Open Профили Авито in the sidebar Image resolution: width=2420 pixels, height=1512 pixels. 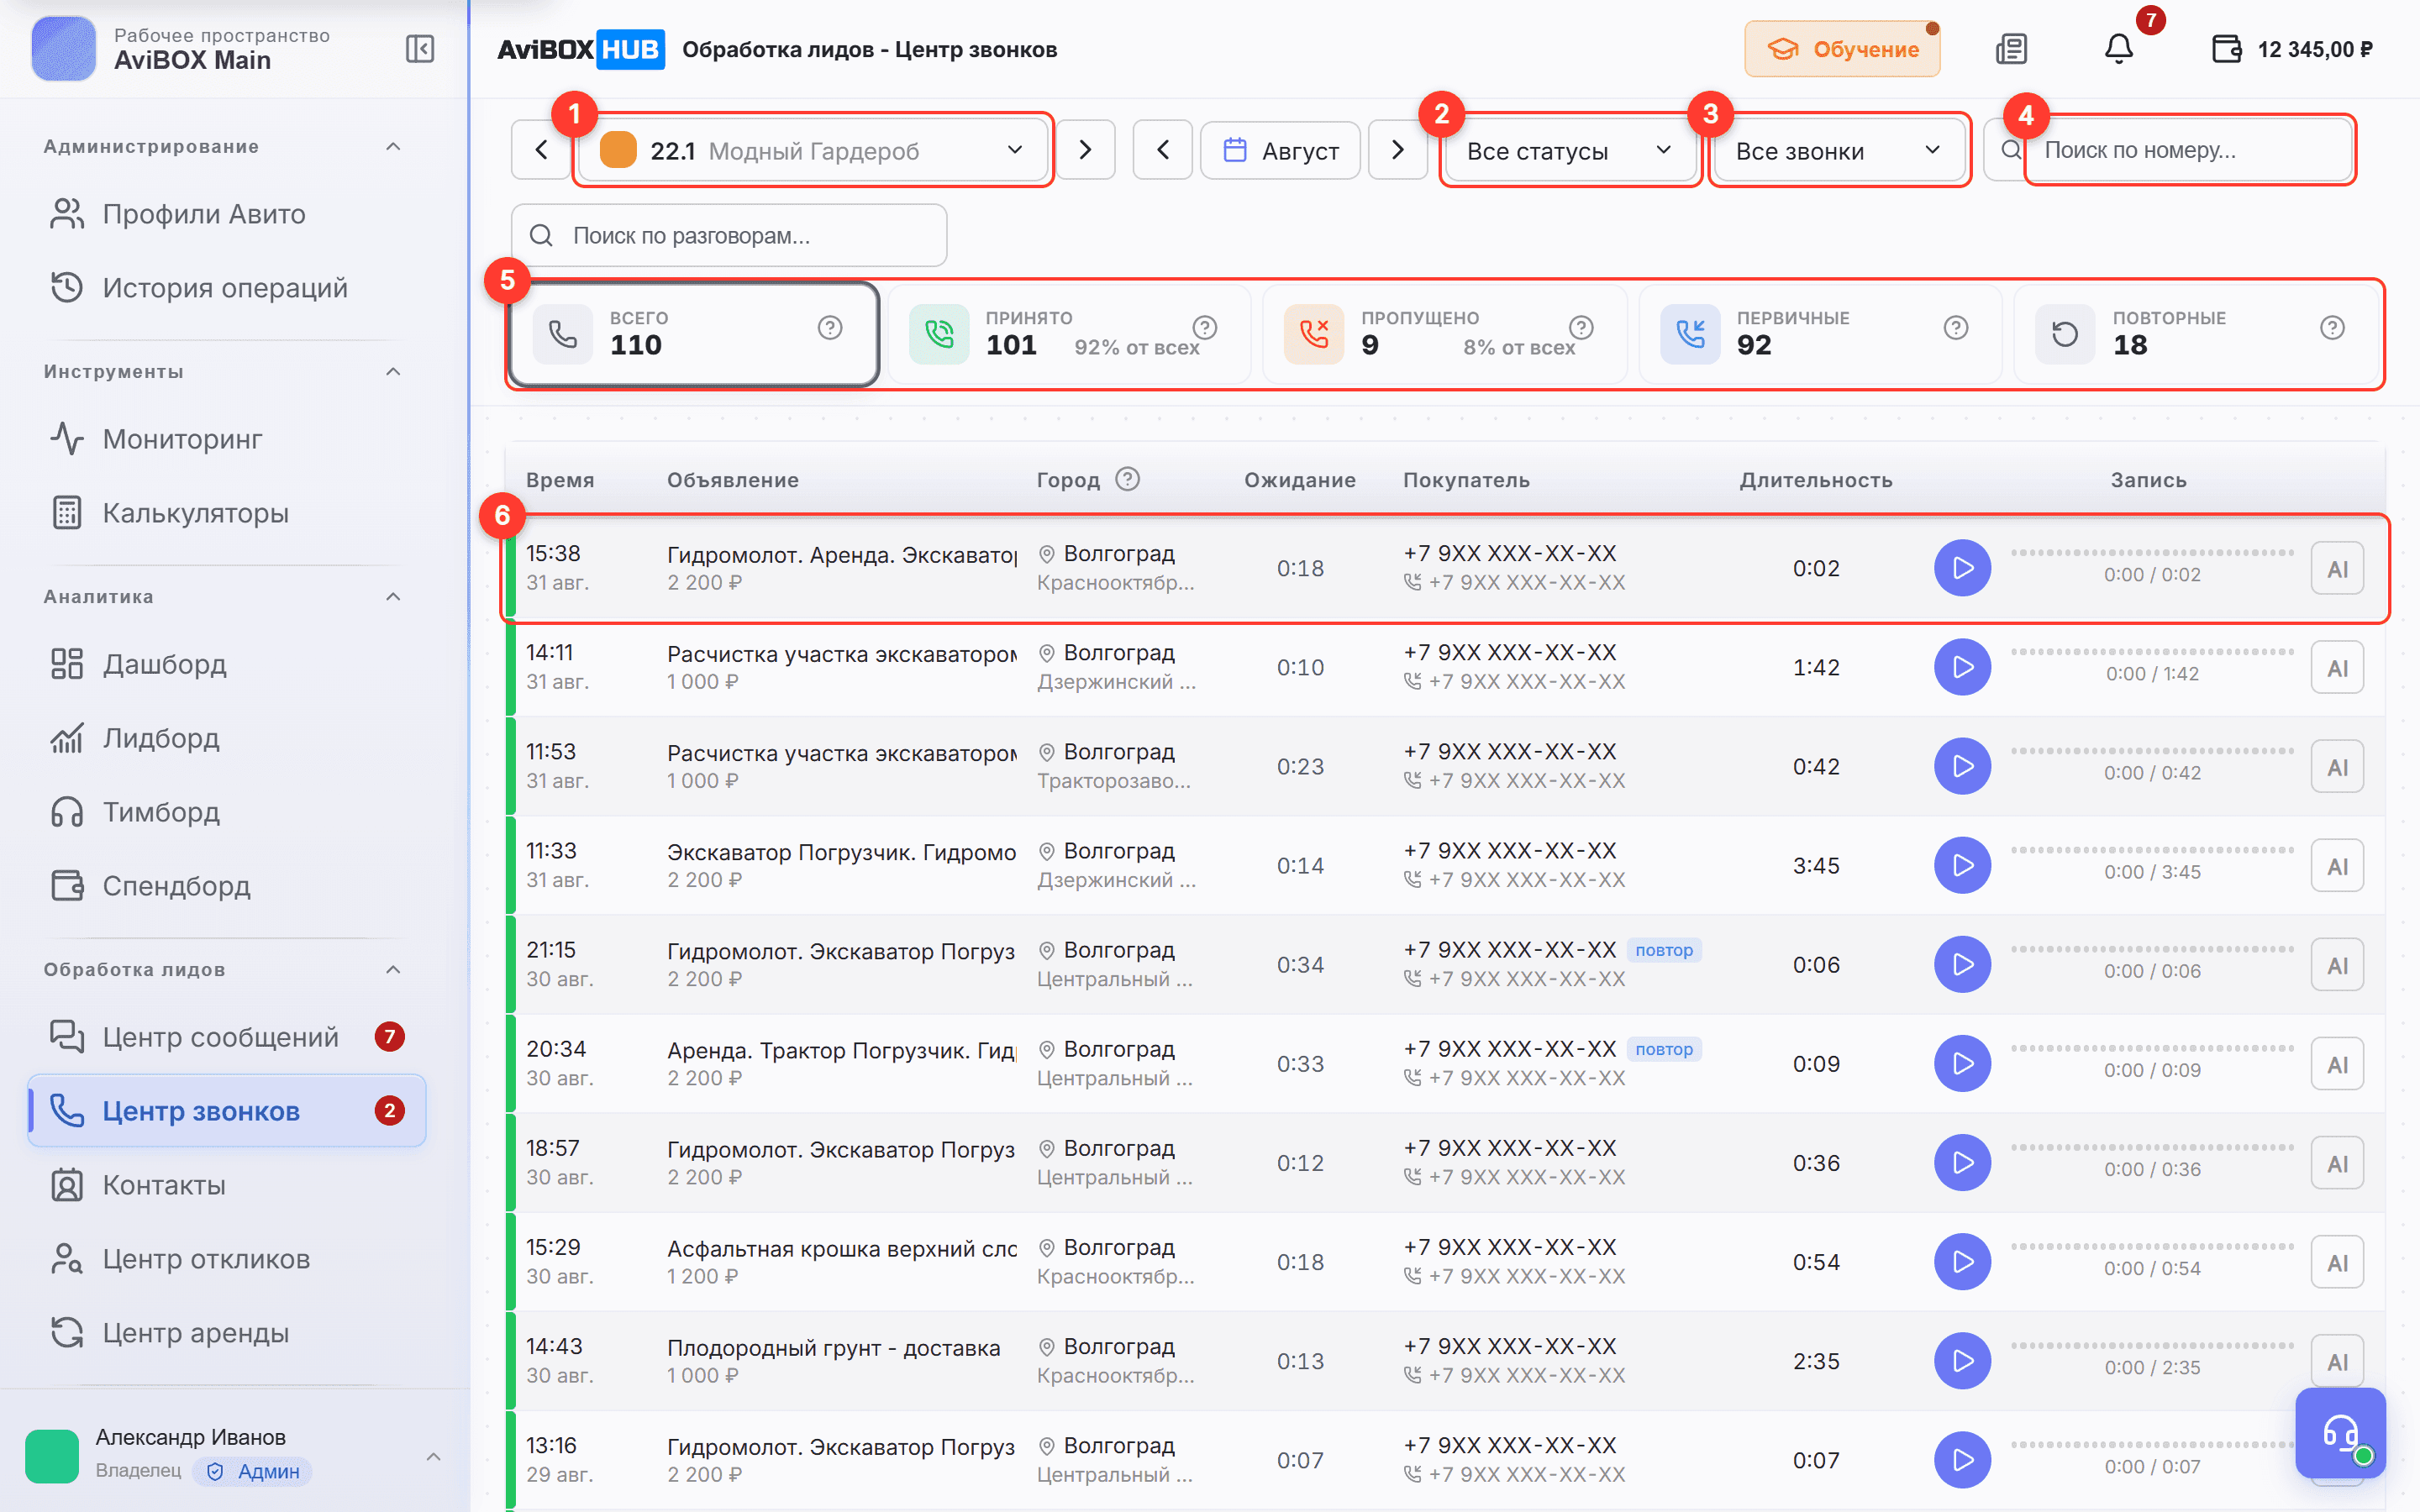coord(227,214)
